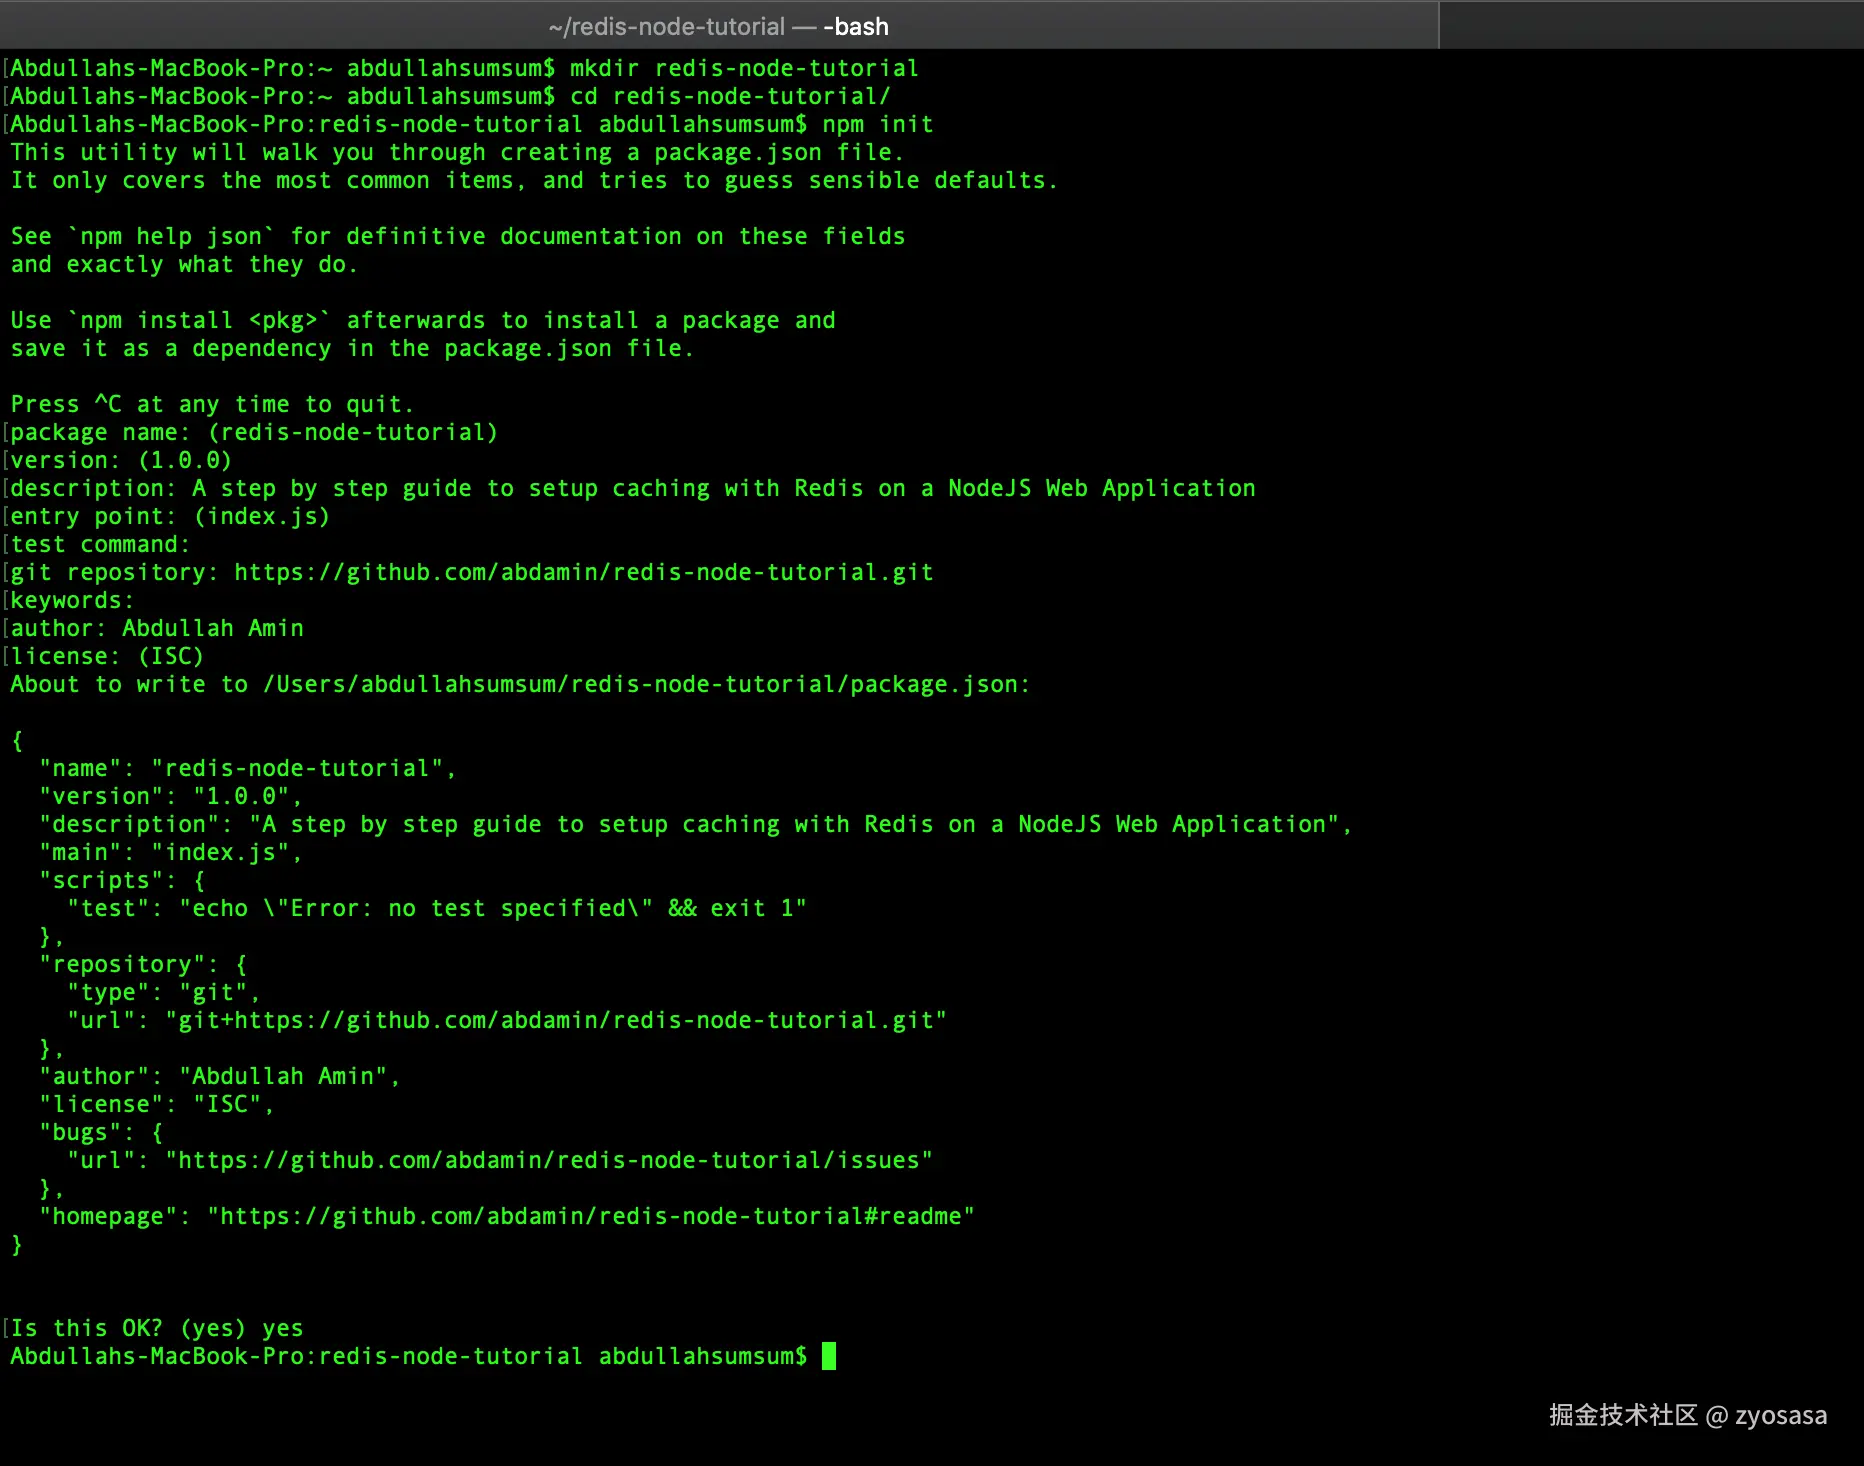Click the 'git repository:' prompt line
Image resolution: width=1864 pixels, height=1466 pixels.
(471, 572)
